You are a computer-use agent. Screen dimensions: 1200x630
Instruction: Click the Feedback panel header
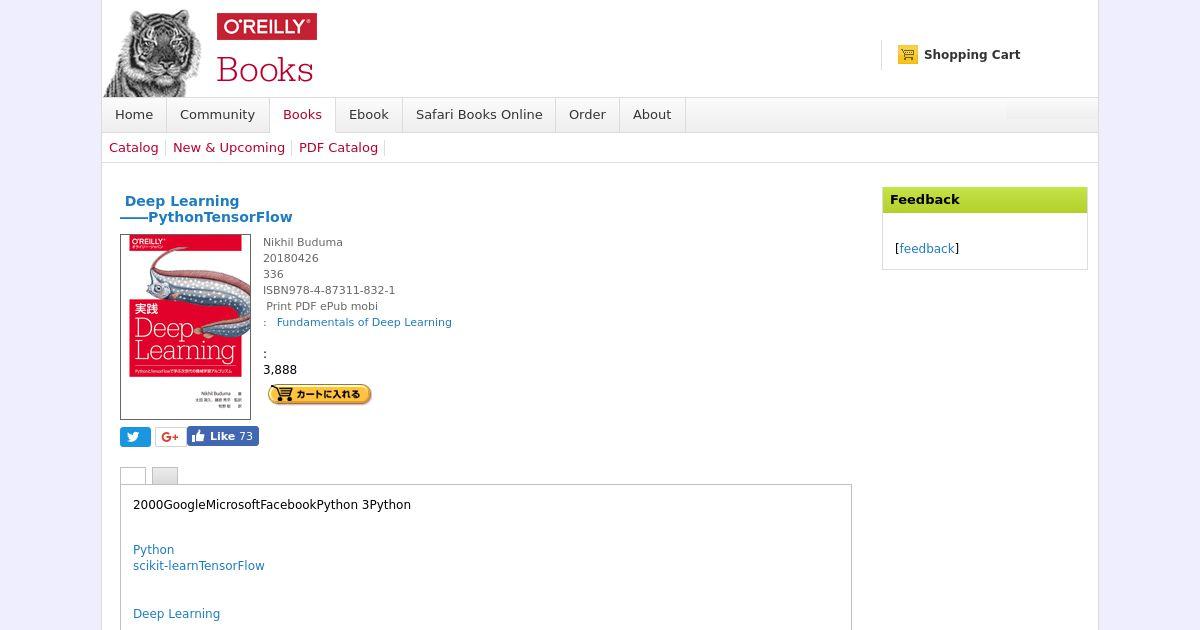point(985,200)
